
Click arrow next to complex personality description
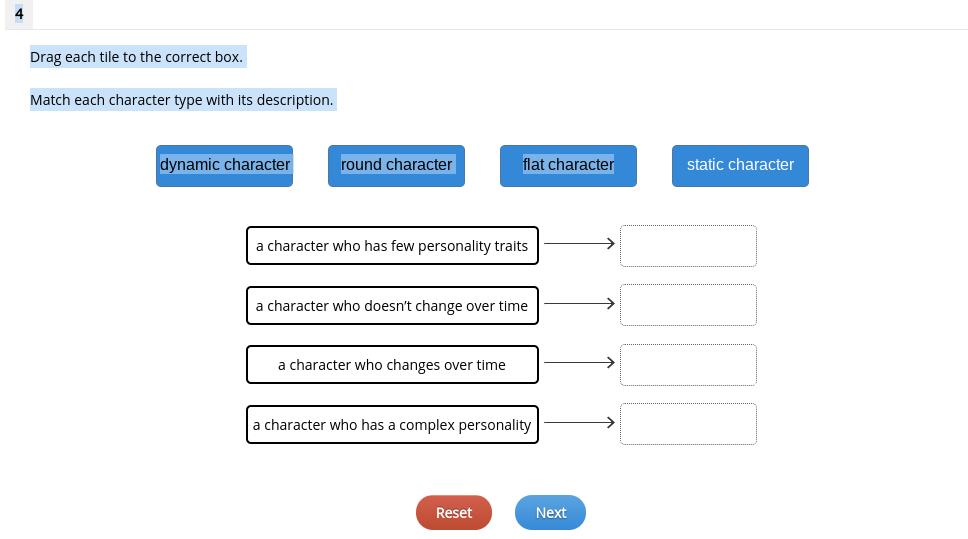579,422
